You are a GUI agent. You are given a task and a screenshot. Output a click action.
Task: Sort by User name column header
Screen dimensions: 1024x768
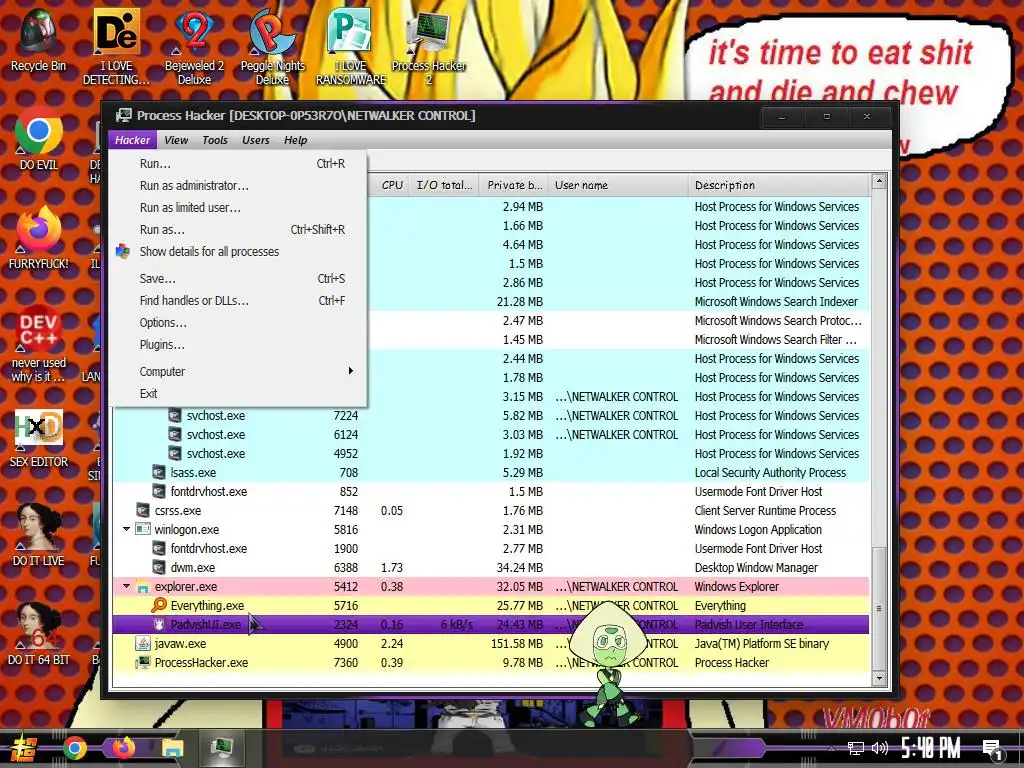tap(618, 185)
